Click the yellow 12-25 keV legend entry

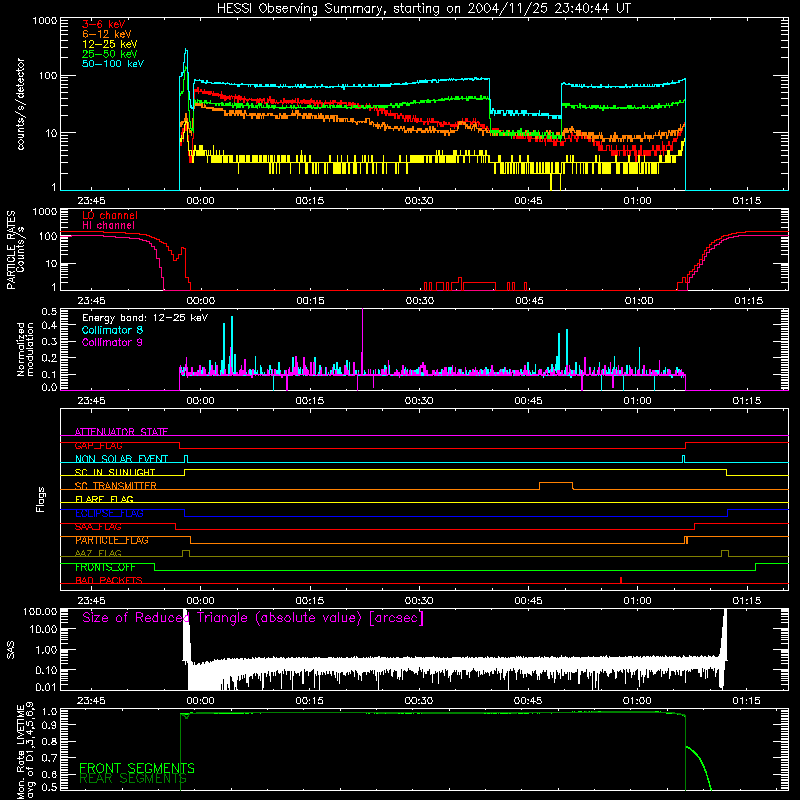click(110, 44)
